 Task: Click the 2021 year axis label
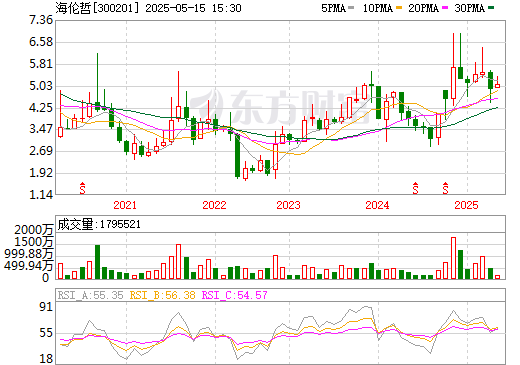click(125, 205)
